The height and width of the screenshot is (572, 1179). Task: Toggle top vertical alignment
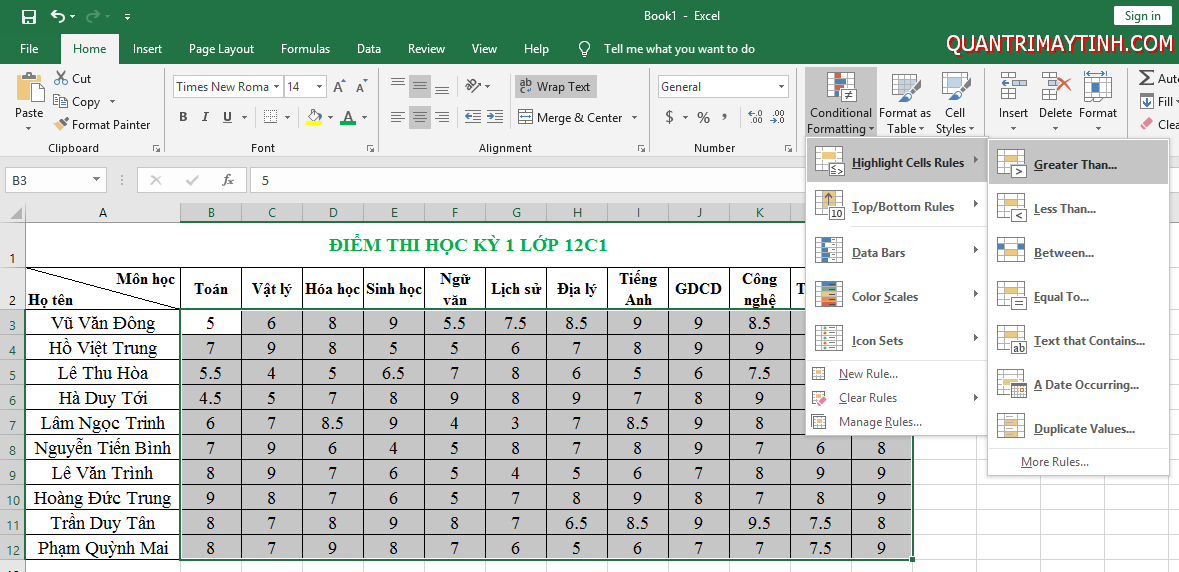[x=398, y=85]
